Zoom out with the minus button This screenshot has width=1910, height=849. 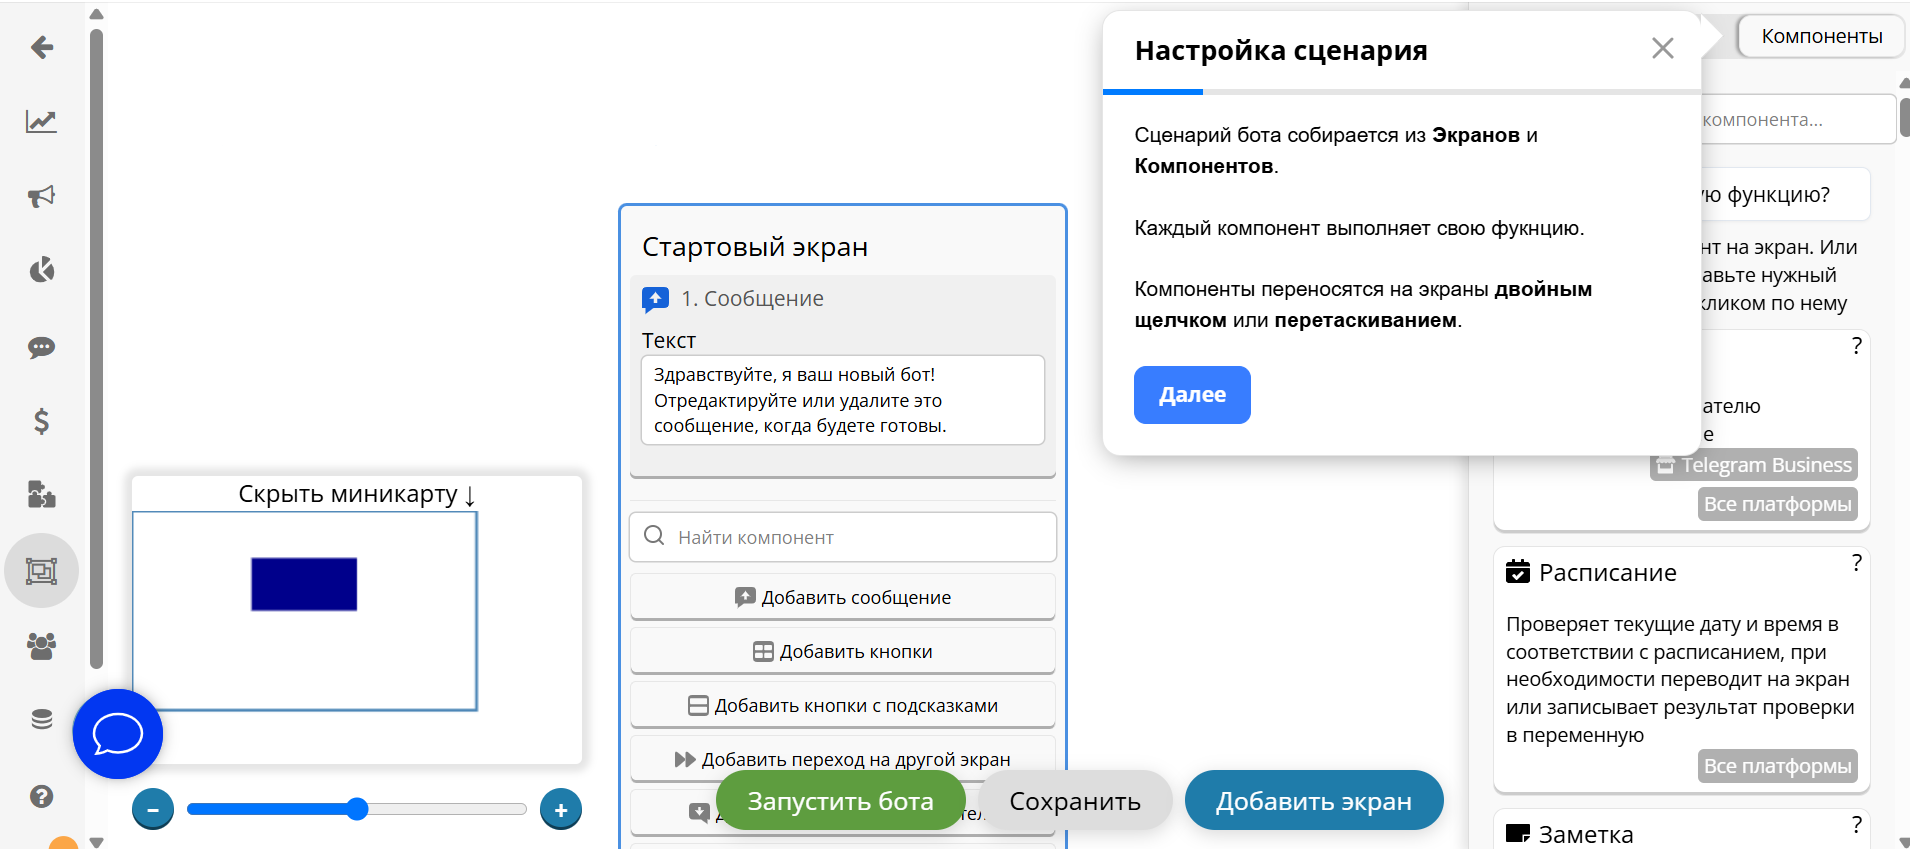tap(153, 809)
